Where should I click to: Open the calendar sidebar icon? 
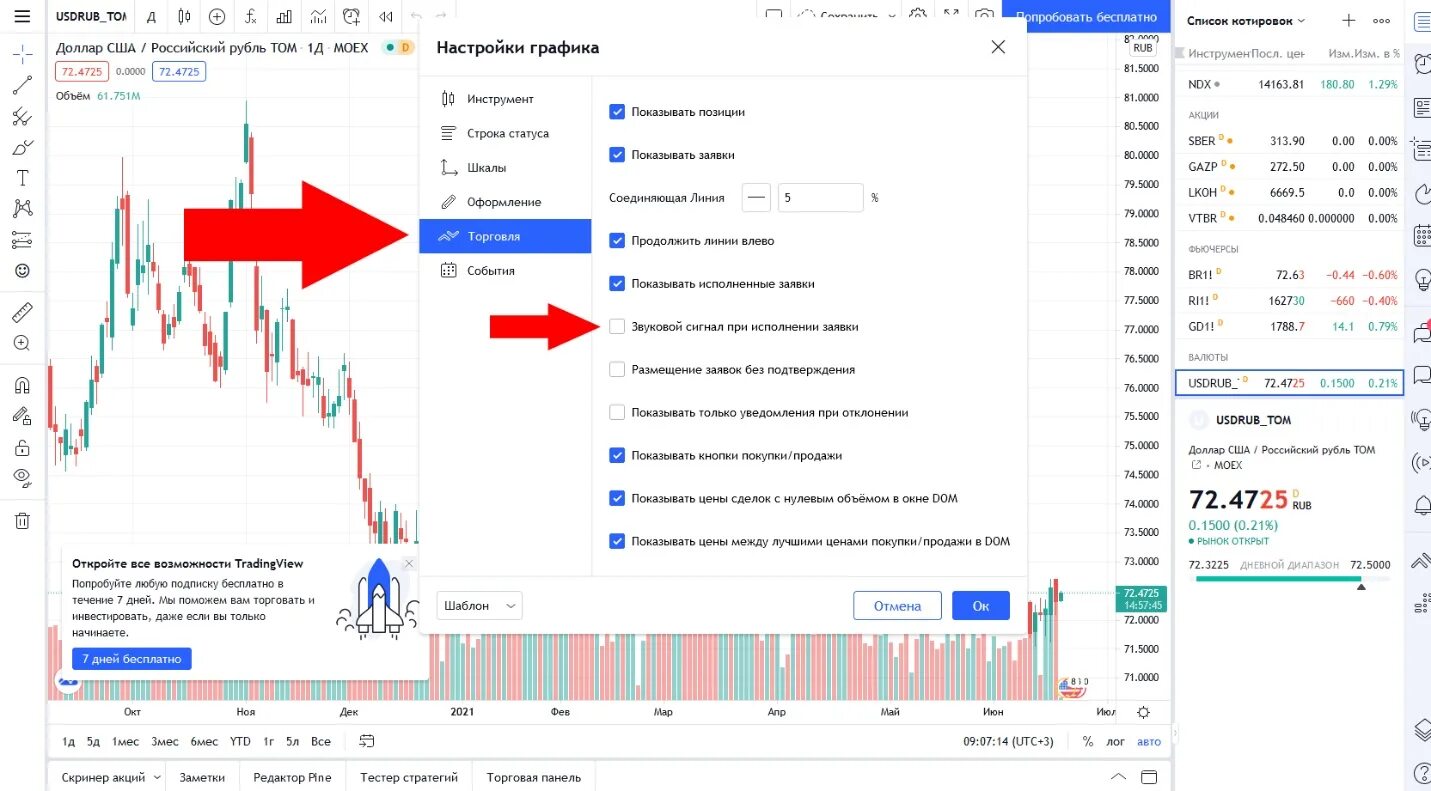[x=1421, y=235]
